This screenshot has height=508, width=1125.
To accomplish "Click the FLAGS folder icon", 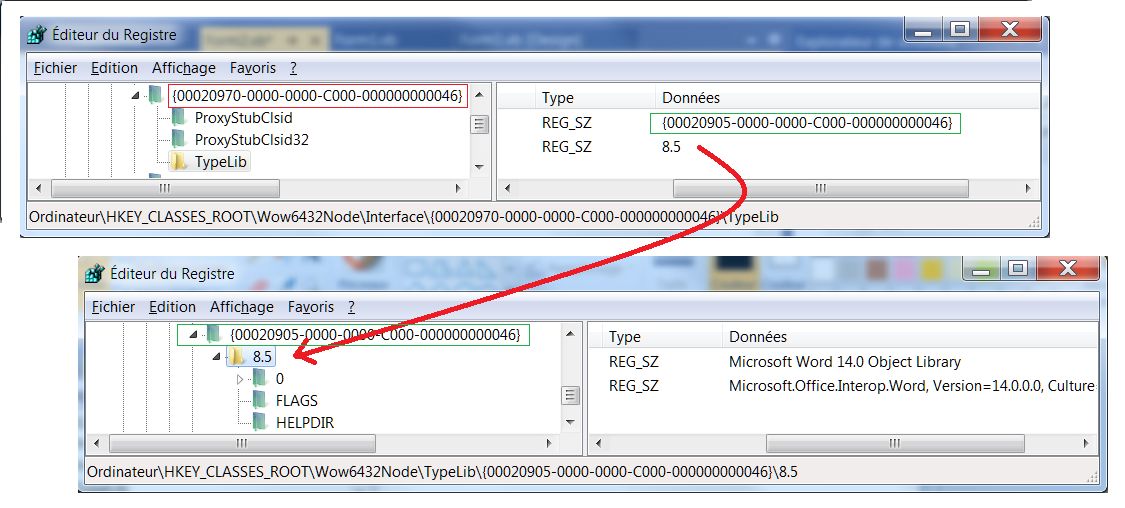I will click(260, 400).
